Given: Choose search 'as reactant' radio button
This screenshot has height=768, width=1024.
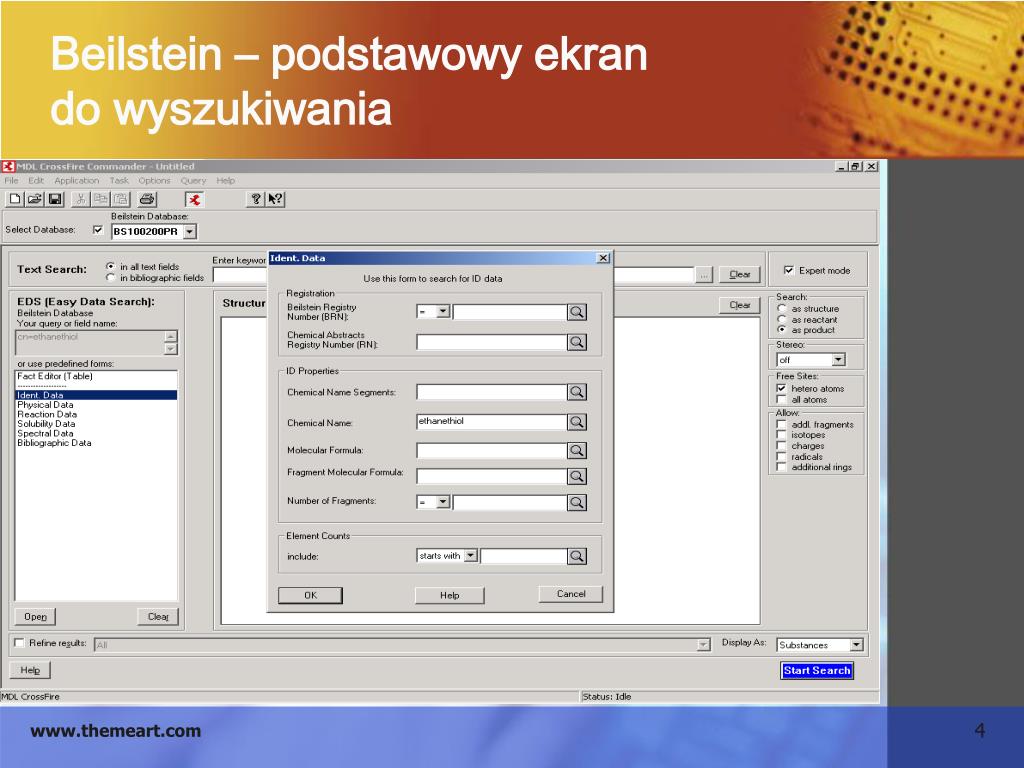Looking at the screenshot, I should click(782, 319).
